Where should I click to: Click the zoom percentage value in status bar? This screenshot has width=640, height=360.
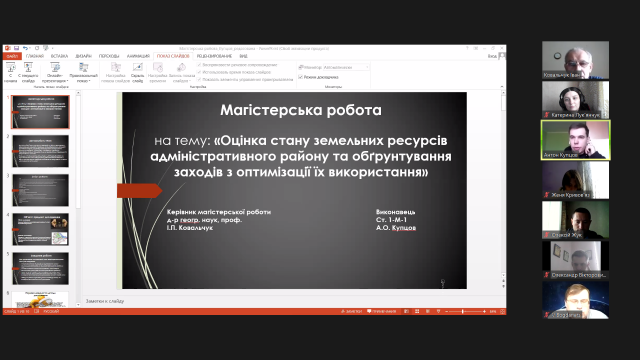(x=493, y=311)
